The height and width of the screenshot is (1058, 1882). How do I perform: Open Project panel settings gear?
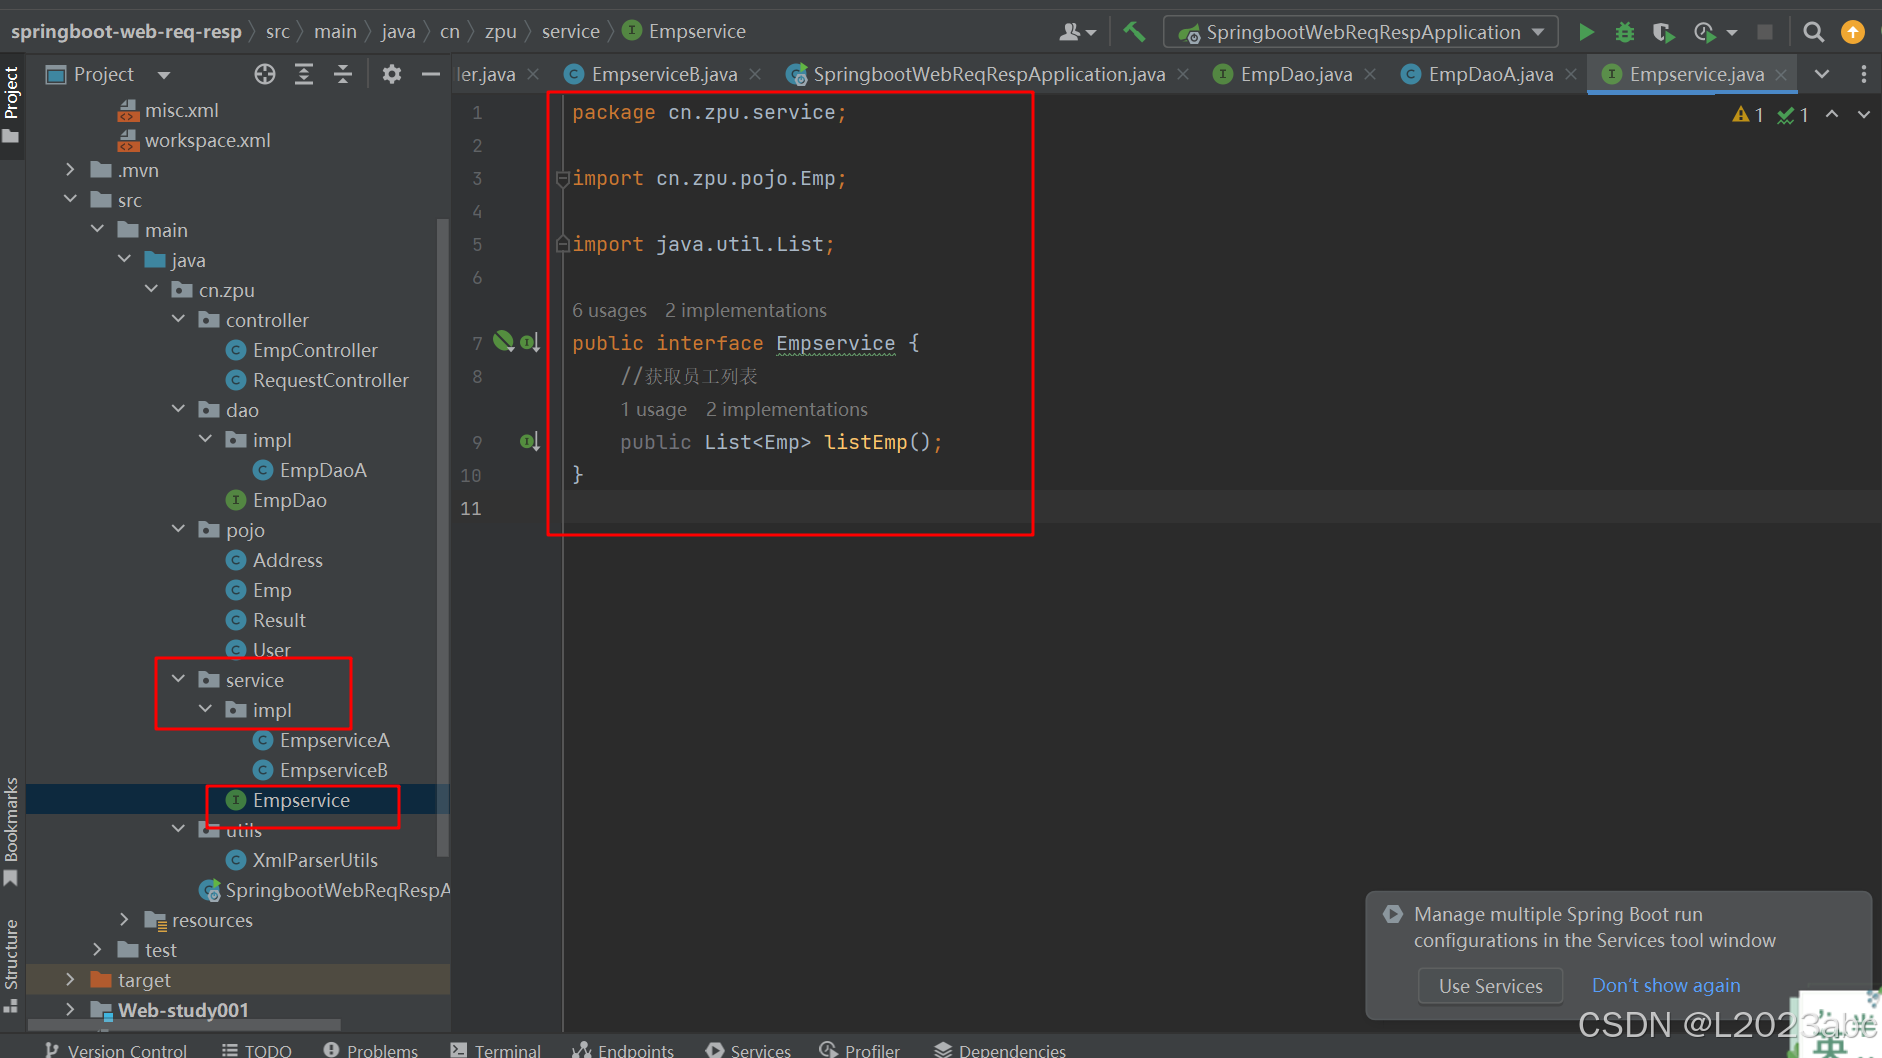click(392, 74)
